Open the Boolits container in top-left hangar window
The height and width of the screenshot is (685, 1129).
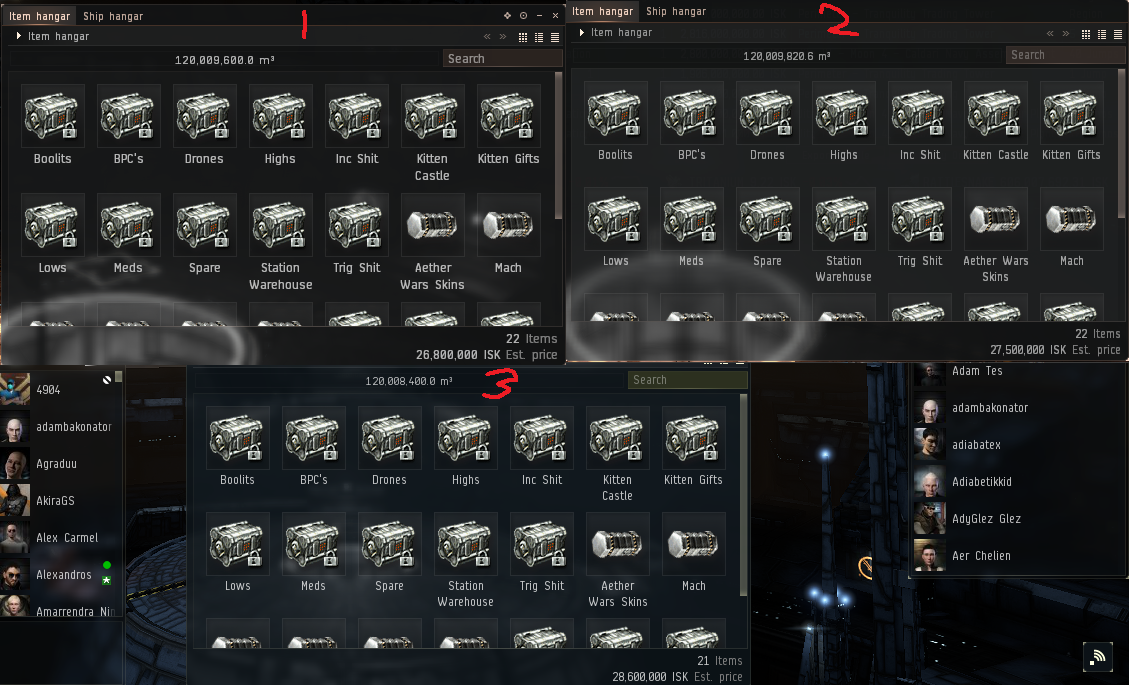coord(53,116)
